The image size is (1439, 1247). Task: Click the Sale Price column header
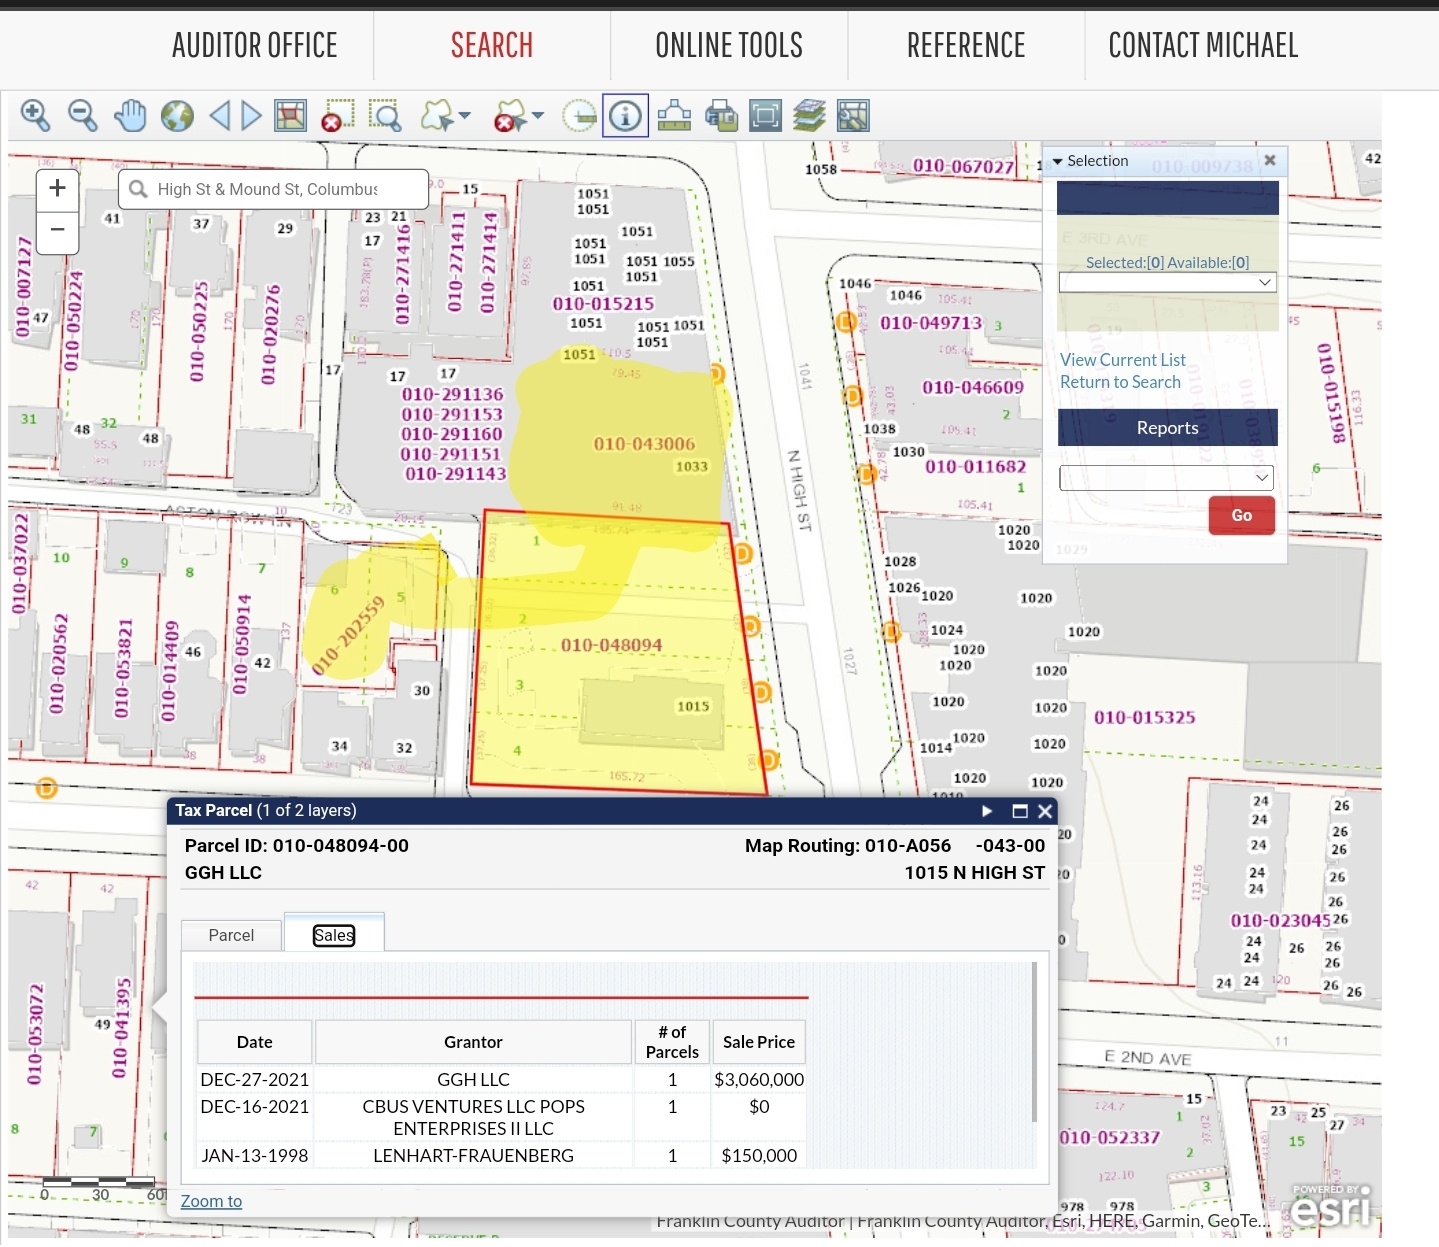click(x=759, y=1042)
